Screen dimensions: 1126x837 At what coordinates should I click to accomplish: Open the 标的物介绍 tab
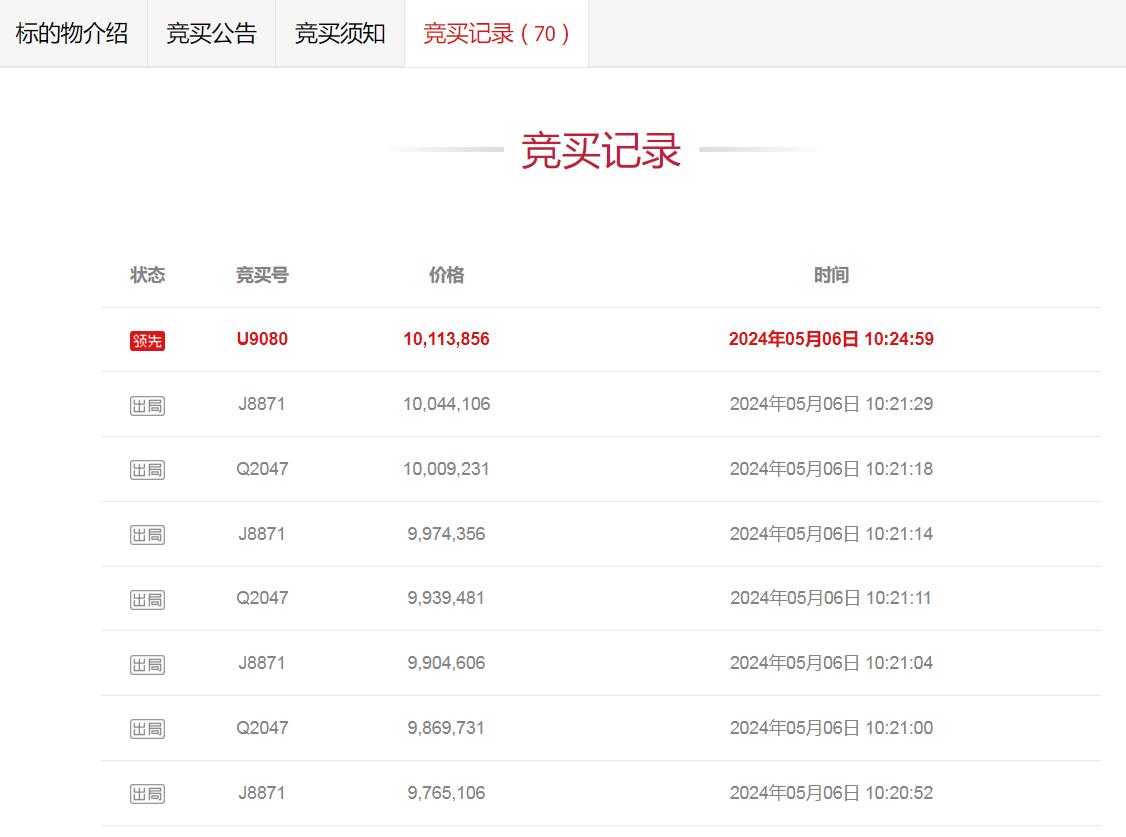(72, 34)
